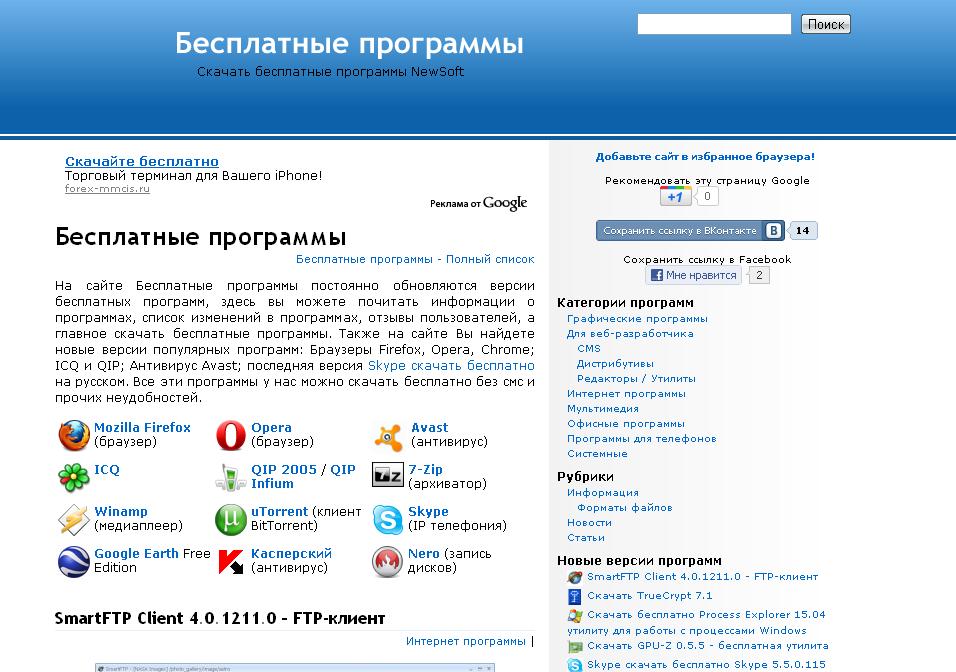Click the orange Avast antivirus icon
Screen dimensions: 956x672
pyautogui.click(x=388, y=437)
